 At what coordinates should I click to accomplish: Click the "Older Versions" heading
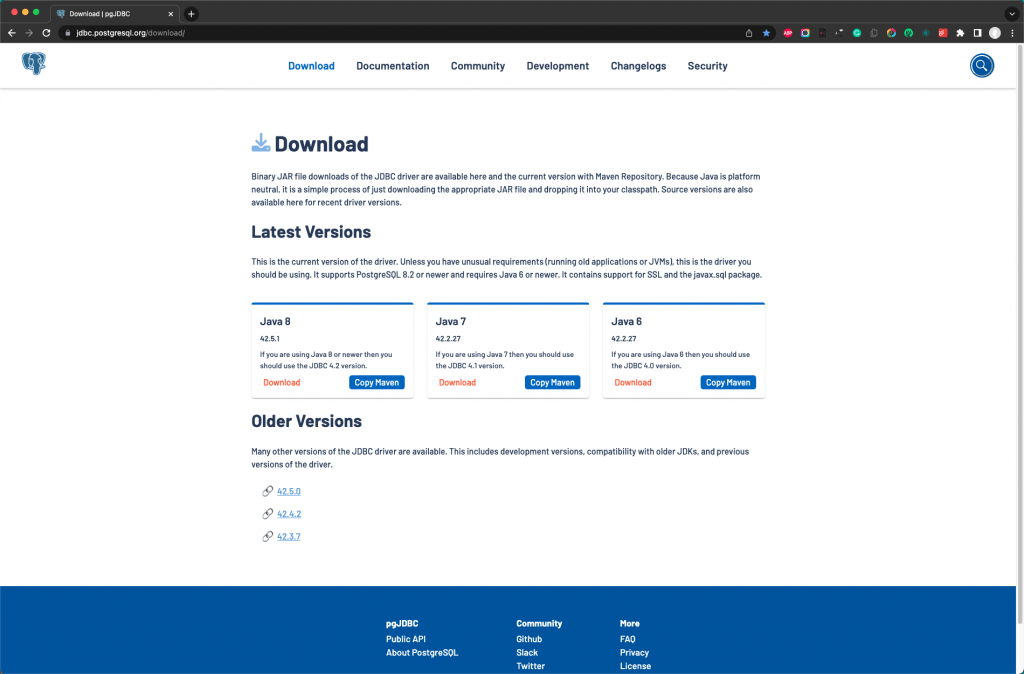pyautogui.click(x=306, y=421)
